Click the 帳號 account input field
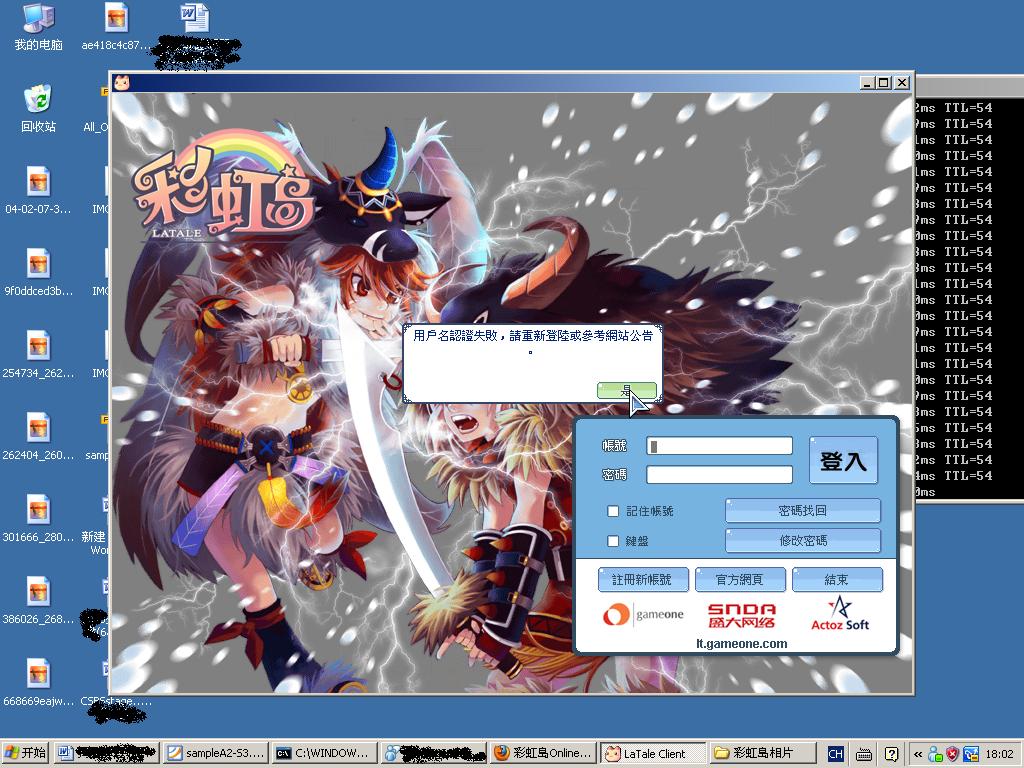 click(x=719, y=446)
